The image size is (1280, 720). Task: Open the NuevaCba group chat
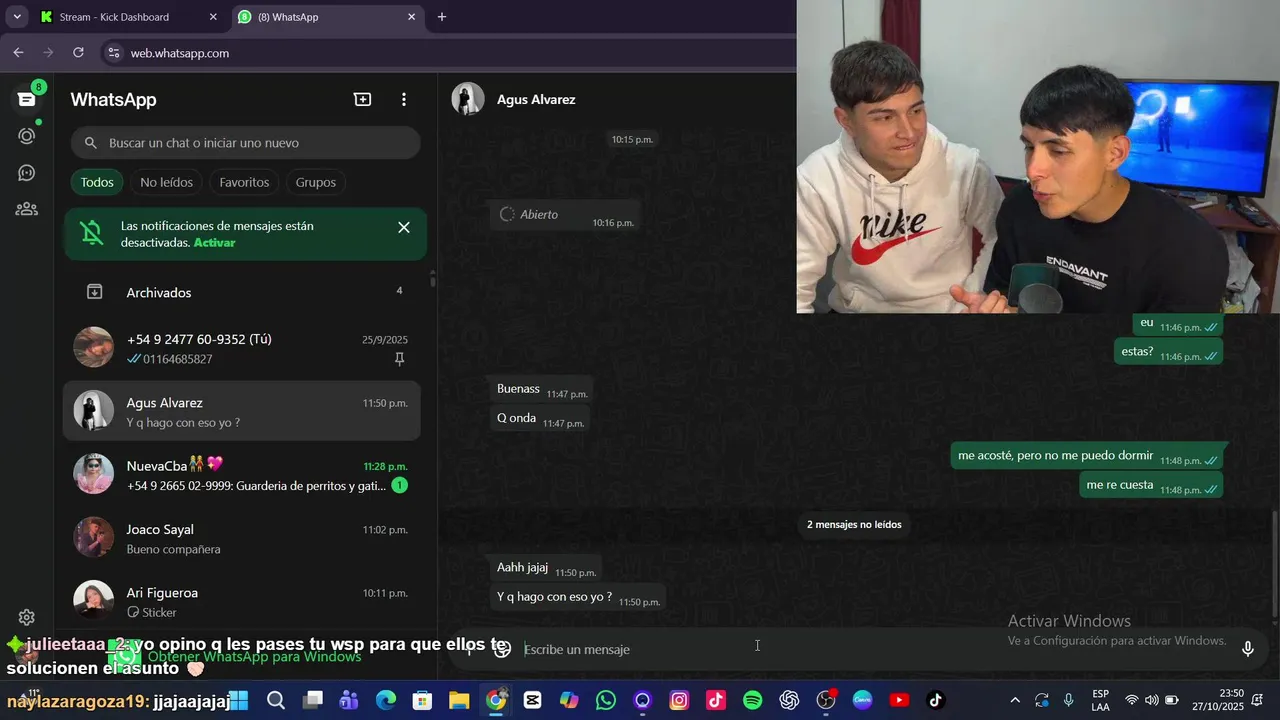coord(243,475)
